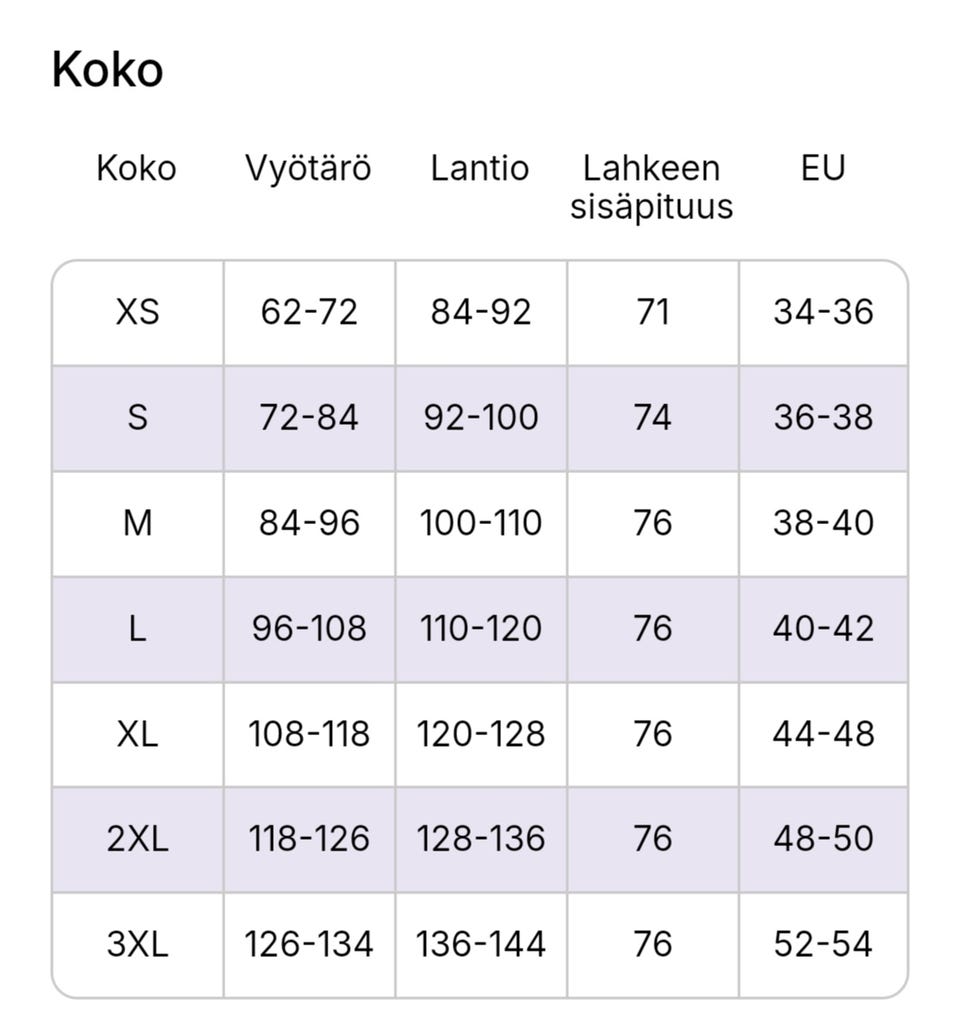The width and height of the screenshot is (960, 1032).
Task: Select hip value 92-100 cell
Action: 481,418
